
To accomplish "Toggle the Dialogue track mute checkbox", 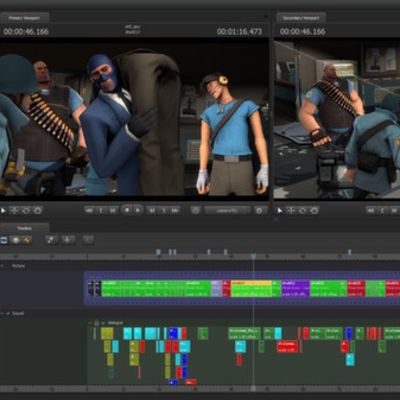I will click(103, 323).
